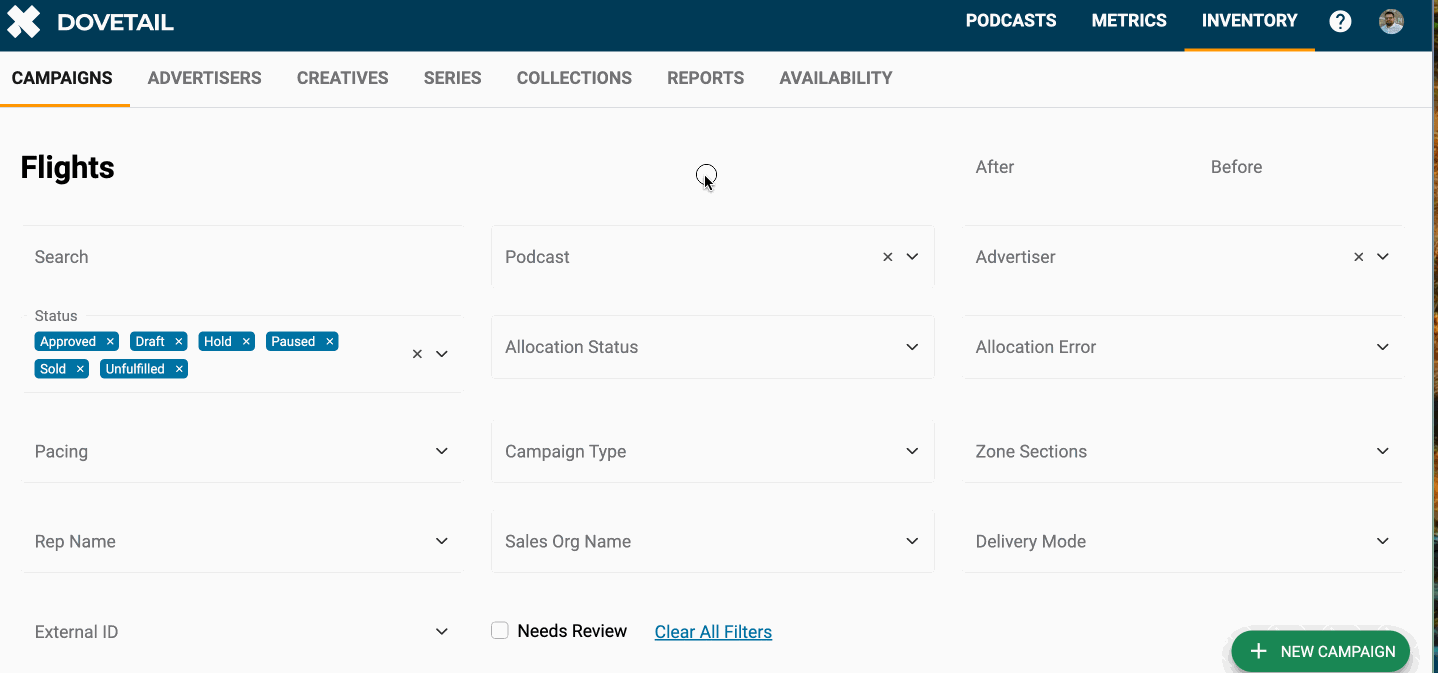
Task: Clear all selected Status values
Action: click(417, 354)
